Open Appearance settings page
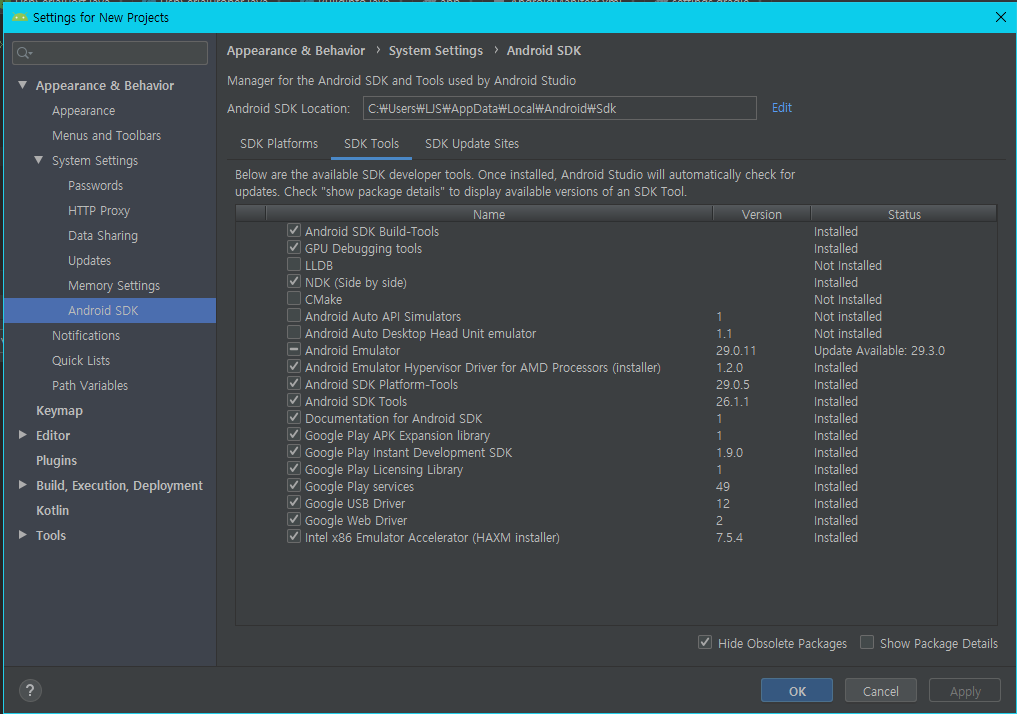The height and width of the screenshot is (714, 1017). point(84,111)
